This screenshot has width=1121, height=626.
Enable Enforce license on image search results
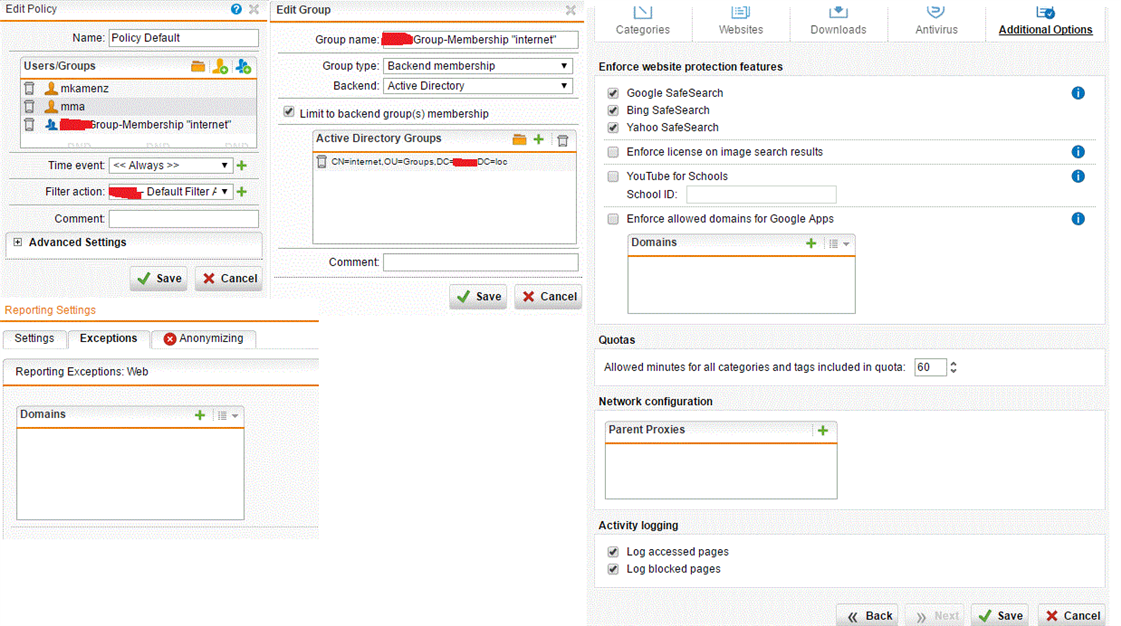click(613, 152)
